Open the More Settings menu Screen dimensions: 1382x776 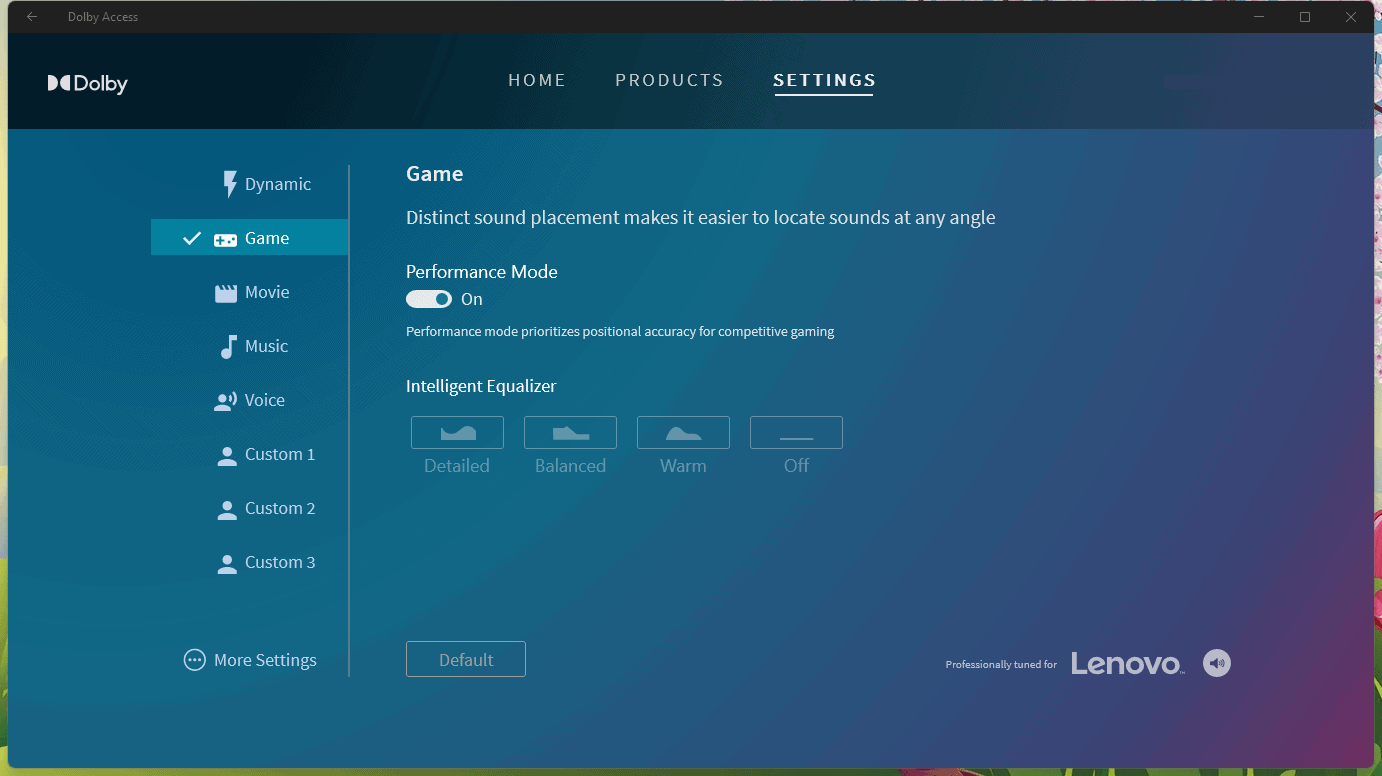pyautogui.click(x=249, y=660)
